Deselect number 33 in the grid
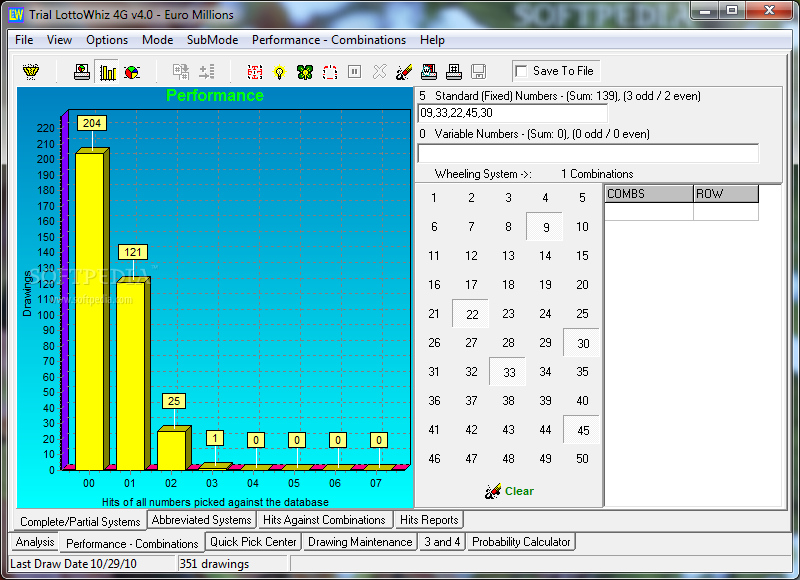 click(x=508, y=372)
